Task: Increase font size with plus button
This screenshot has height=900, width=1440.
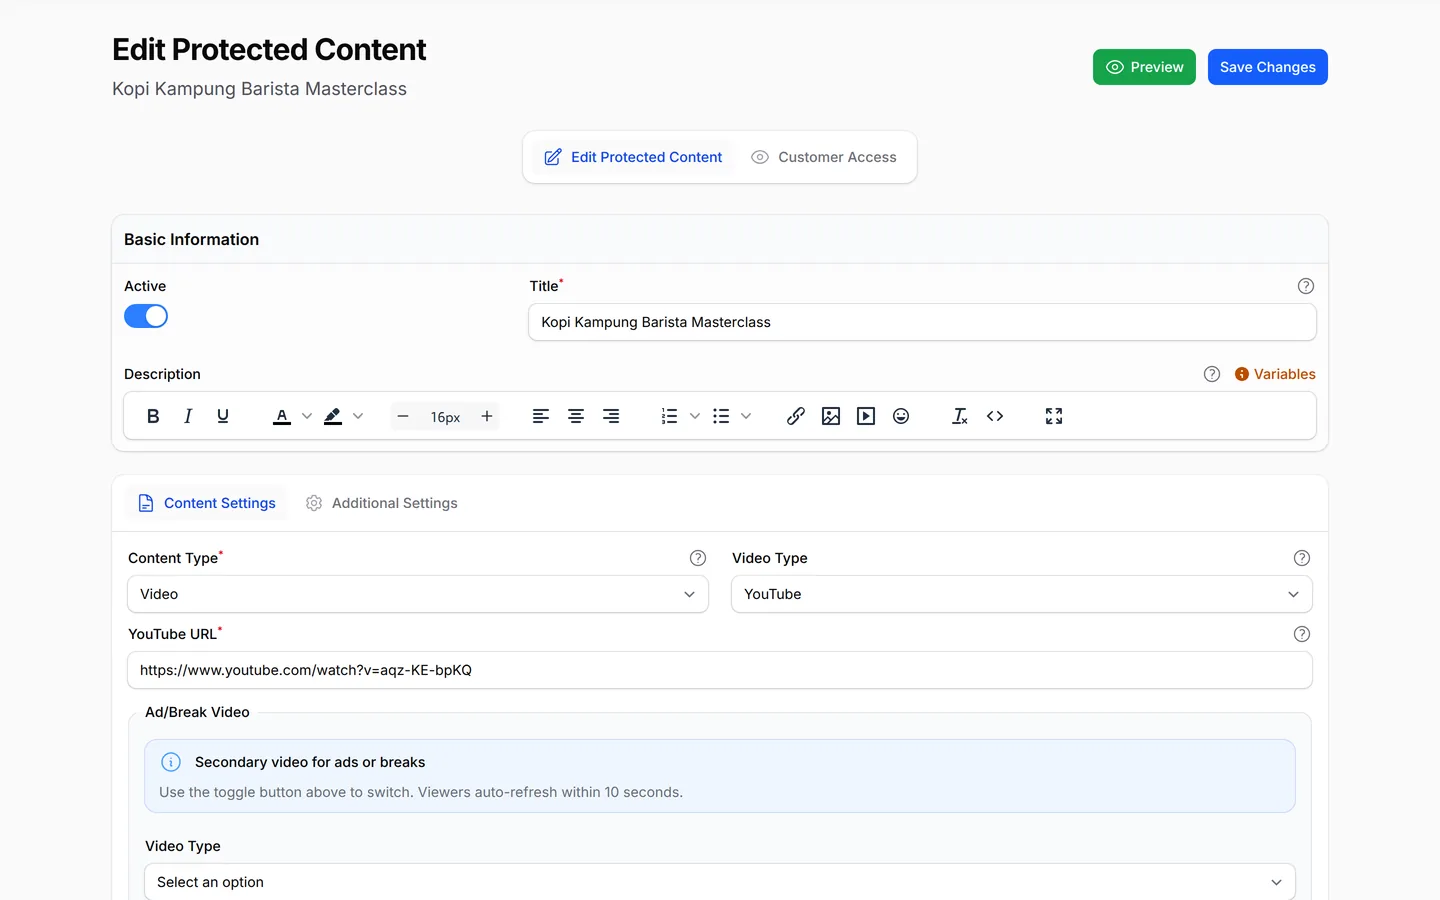Action: [487, 416]
